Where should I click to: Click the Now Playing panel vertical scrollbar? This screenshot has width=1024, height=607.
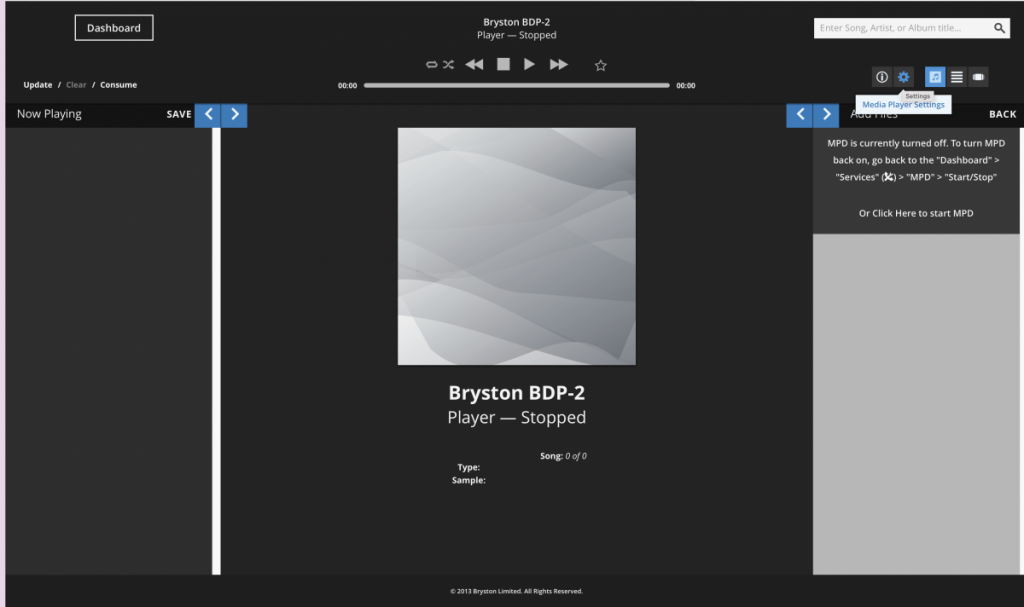[216, 351]
